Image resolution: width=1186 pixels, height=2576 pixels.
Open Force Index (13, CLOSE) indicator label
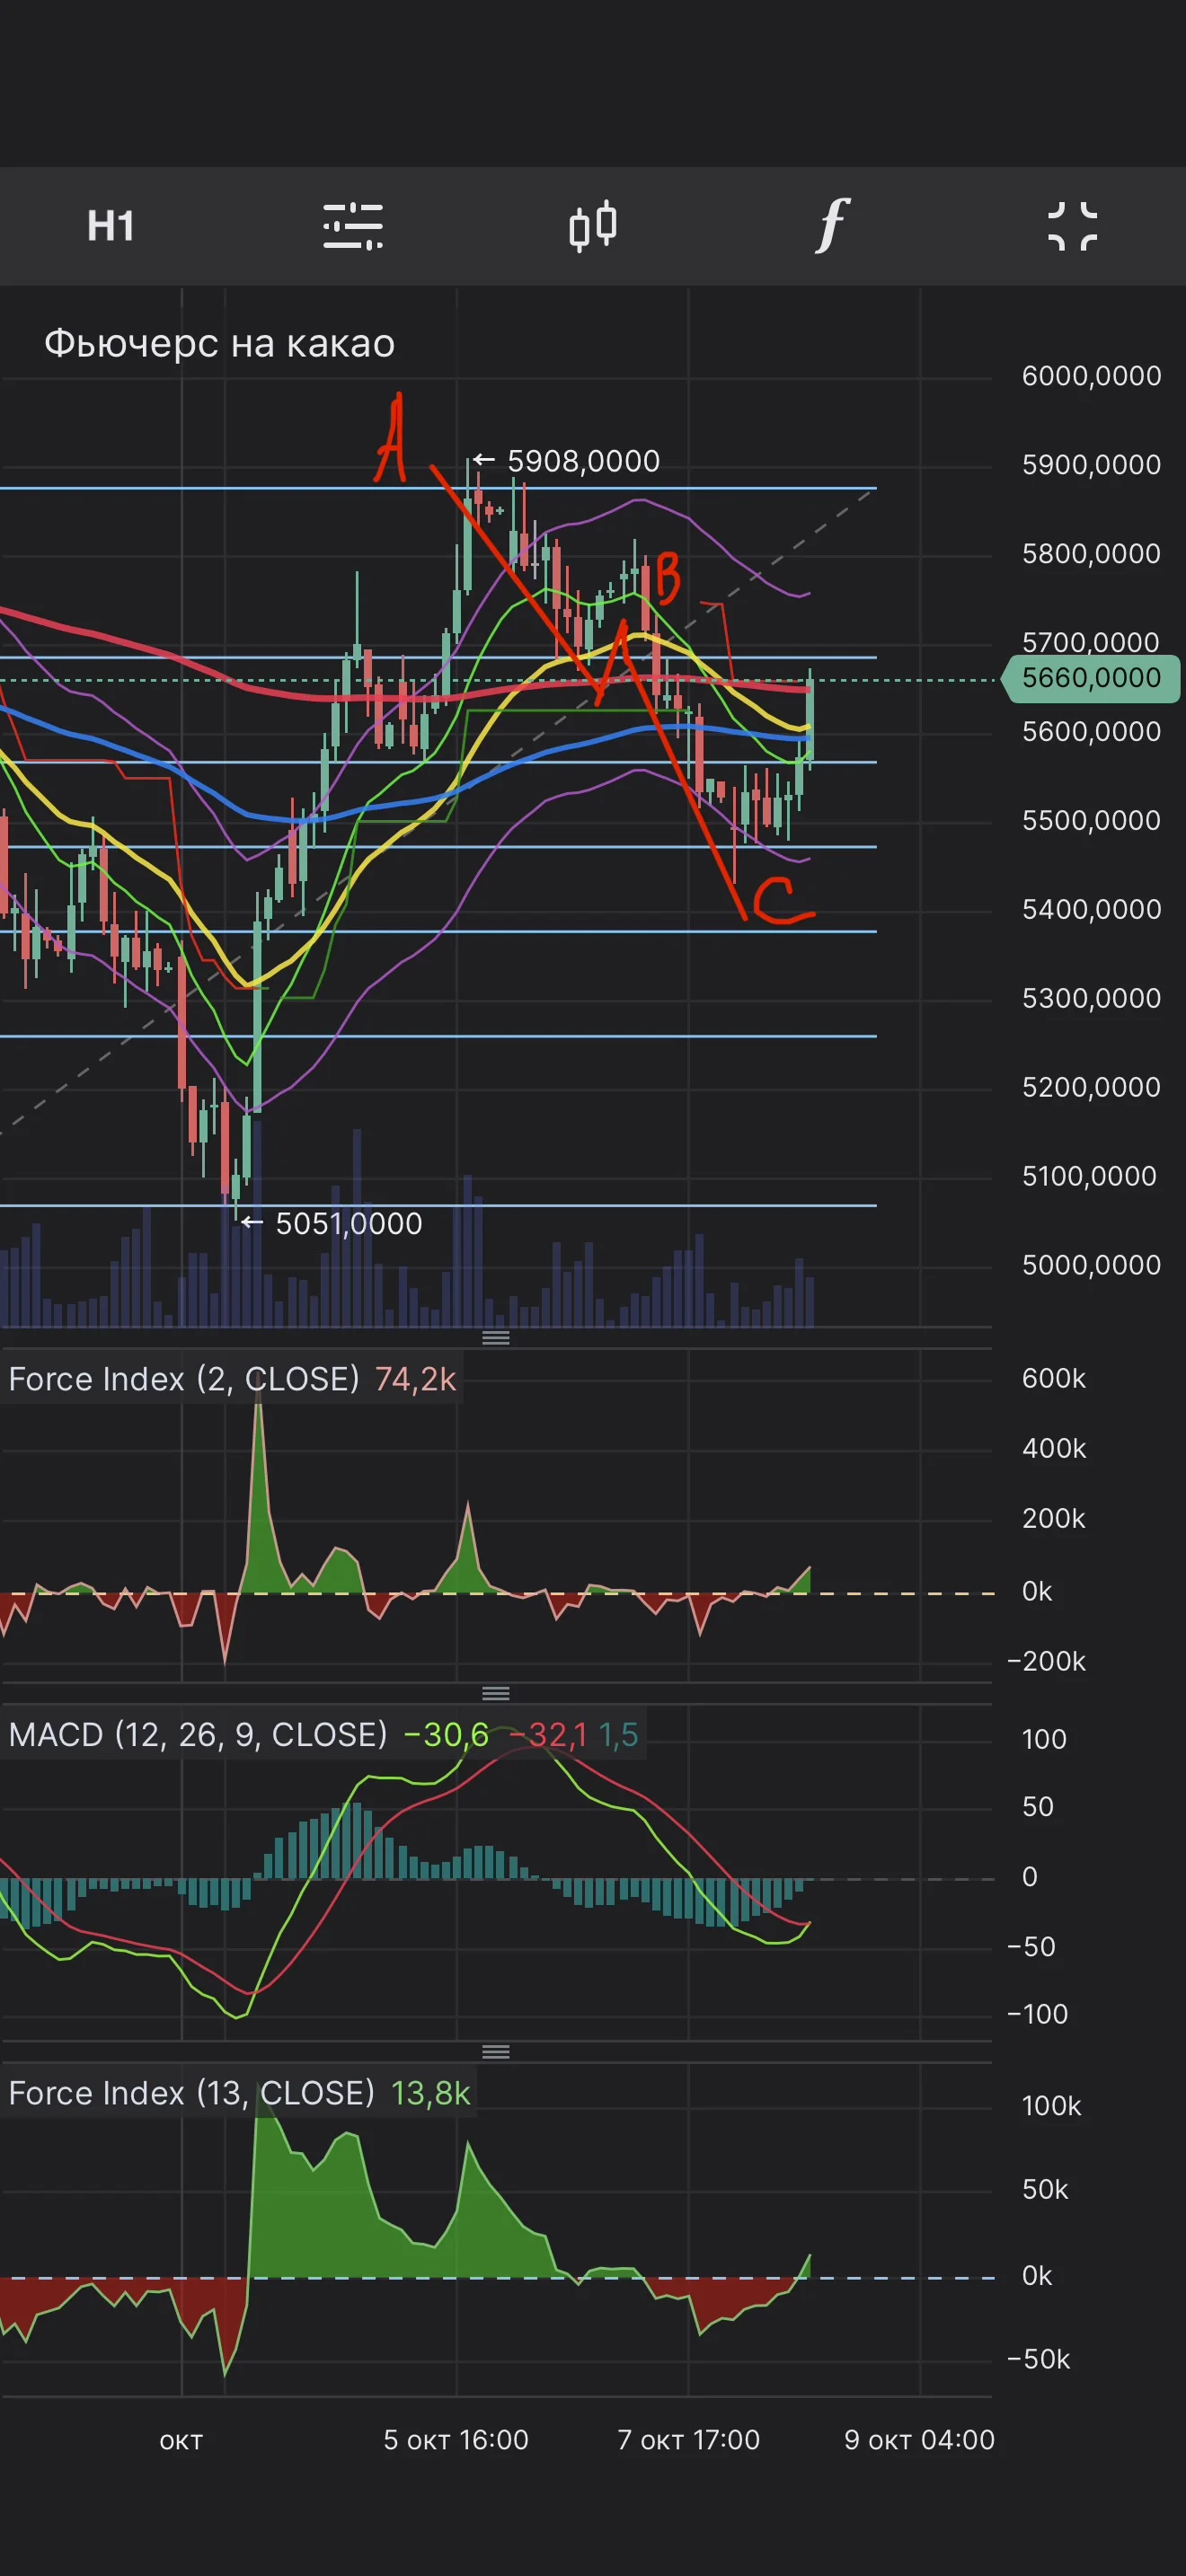pyautogui.click(x=192, y=2093)
